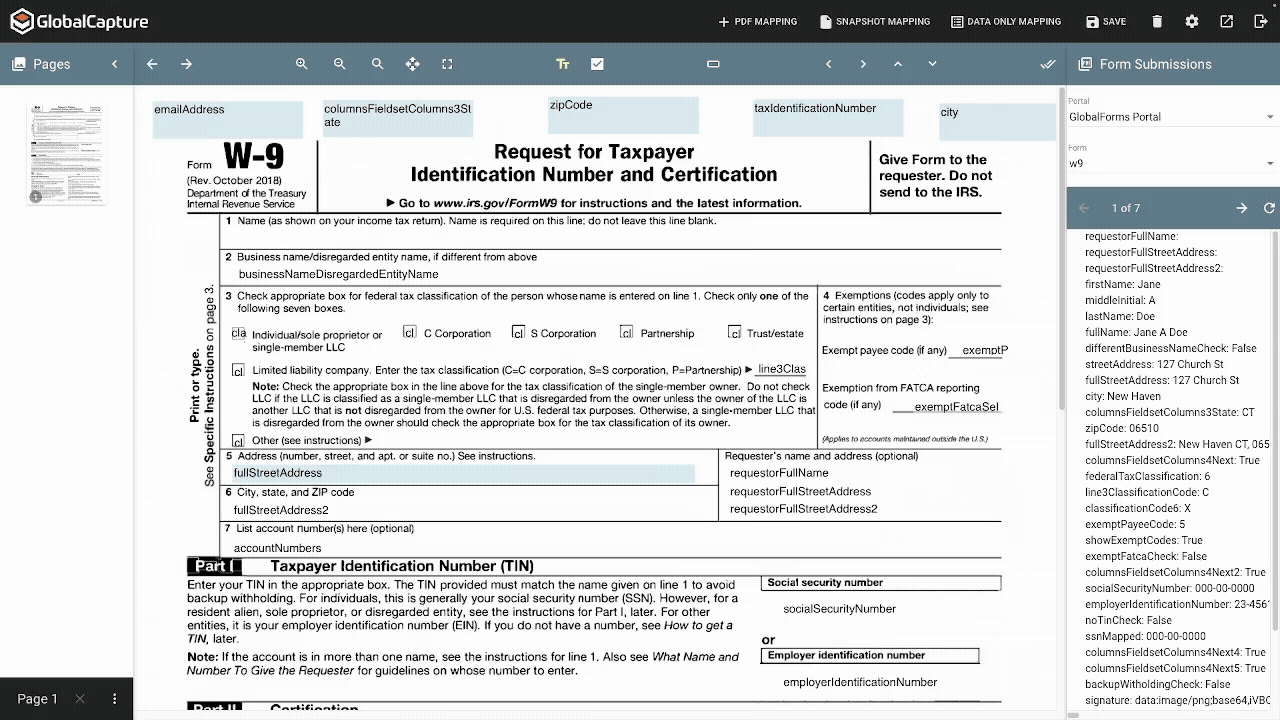Go forward with right arrow in toolbar
This screenshot has height=720, width=1280.
tap(186, 64)
